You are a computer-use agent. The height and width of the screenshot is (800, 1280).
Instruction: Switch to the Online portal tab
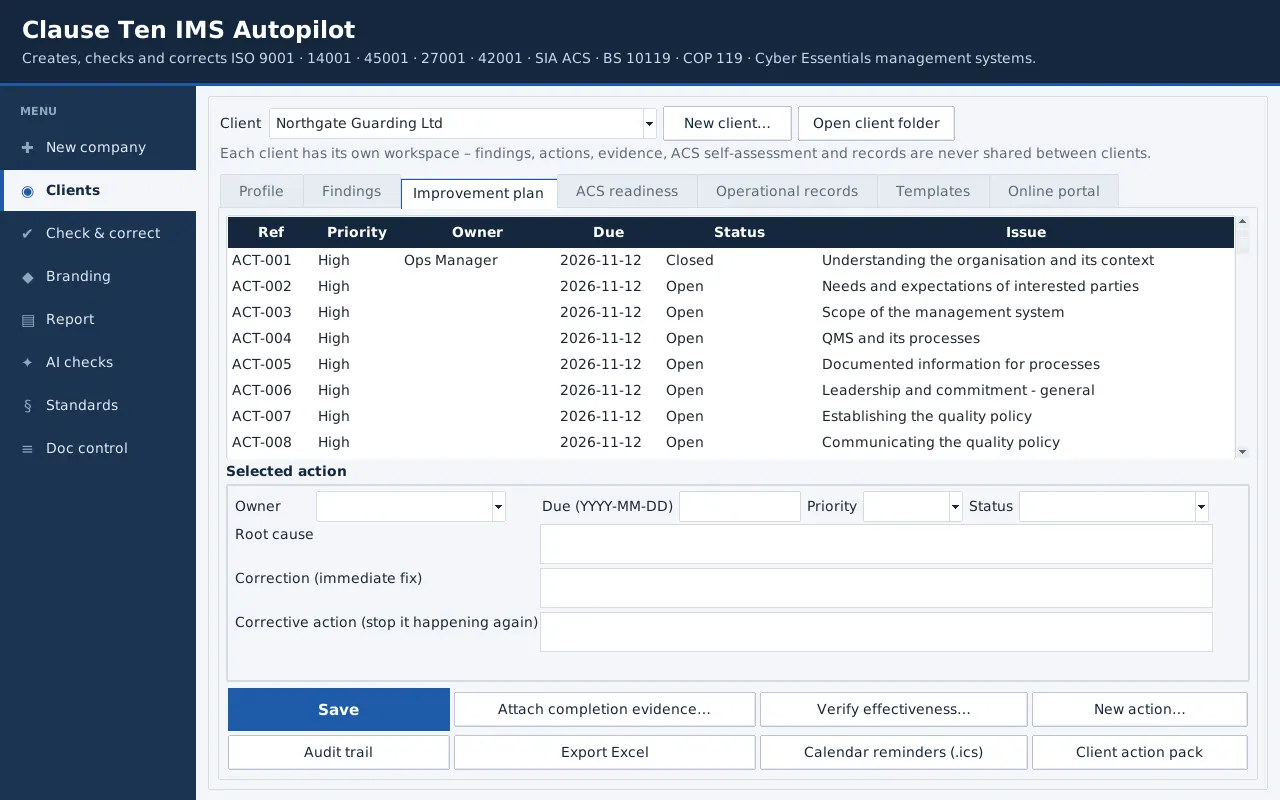[1054, 191]
